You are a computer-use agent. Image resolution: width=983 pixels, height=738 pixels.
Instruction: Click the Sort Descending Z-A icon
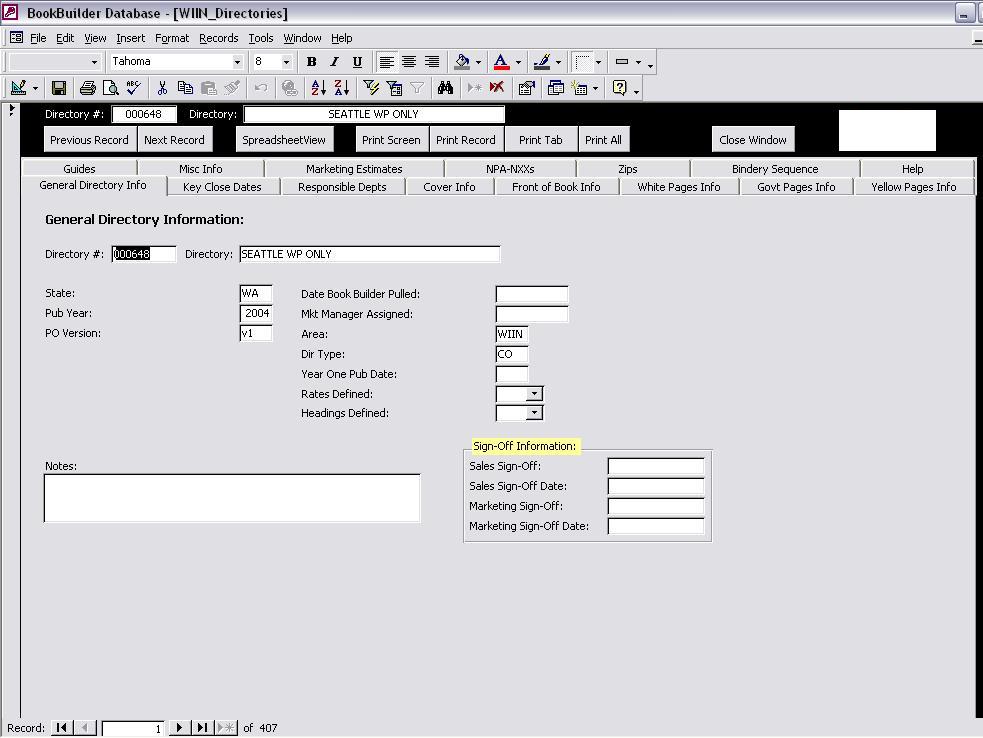[x=340, y=88]
